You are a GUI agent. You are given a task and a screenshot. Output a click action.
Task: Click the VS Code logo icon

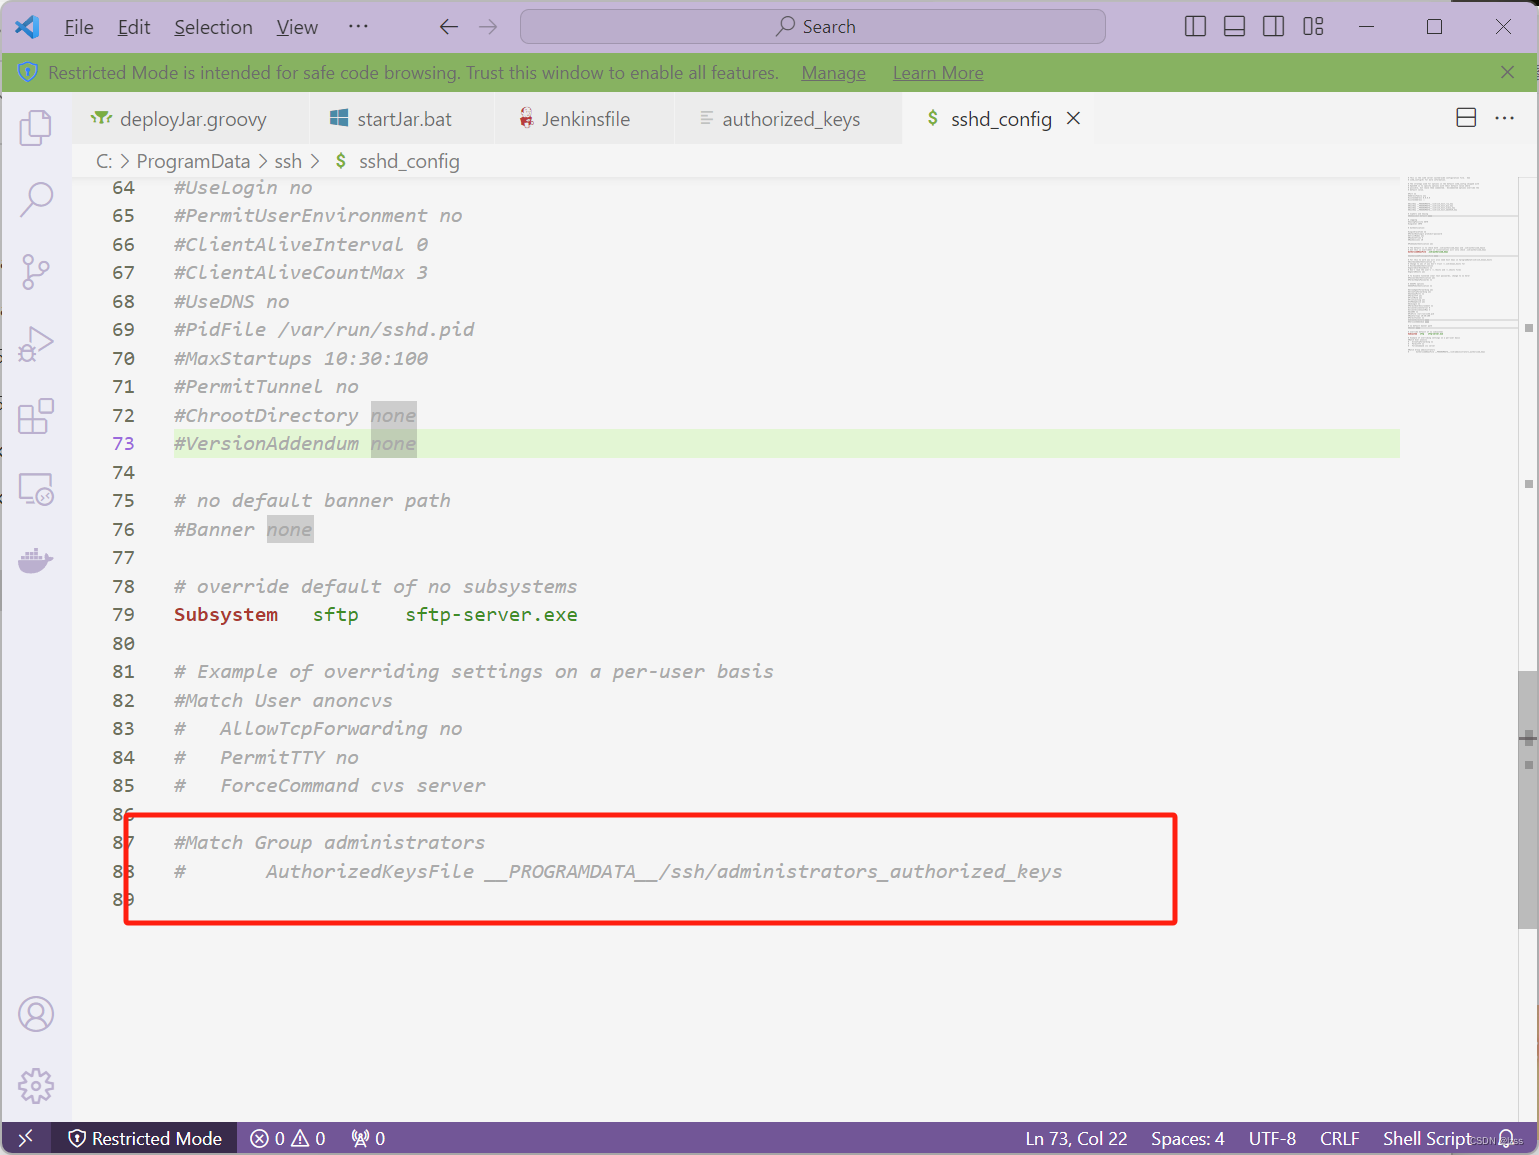coord(27,27)
